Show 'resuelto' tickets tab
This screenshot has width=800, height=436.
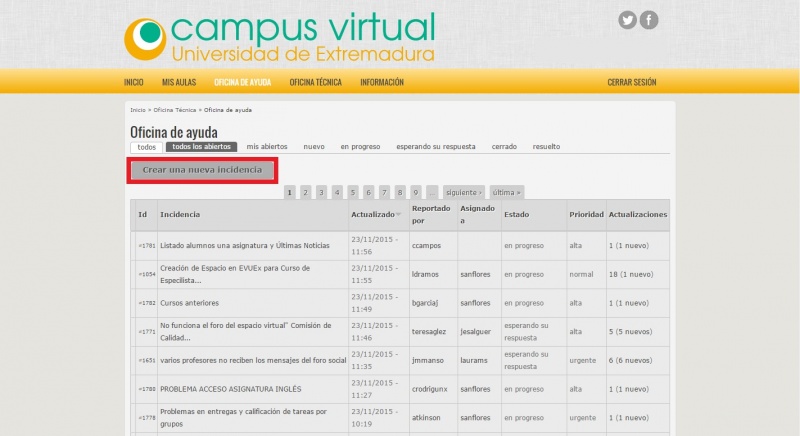point(546,147)
